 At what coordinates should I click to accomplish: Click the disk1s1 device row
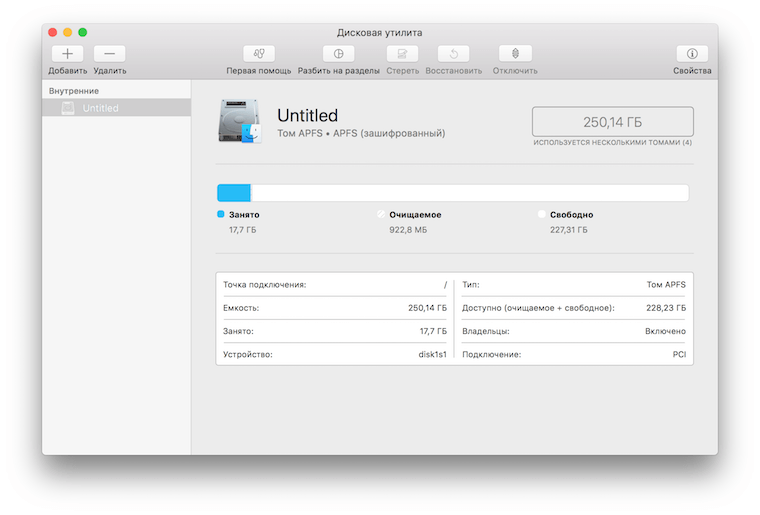[334, 354]
